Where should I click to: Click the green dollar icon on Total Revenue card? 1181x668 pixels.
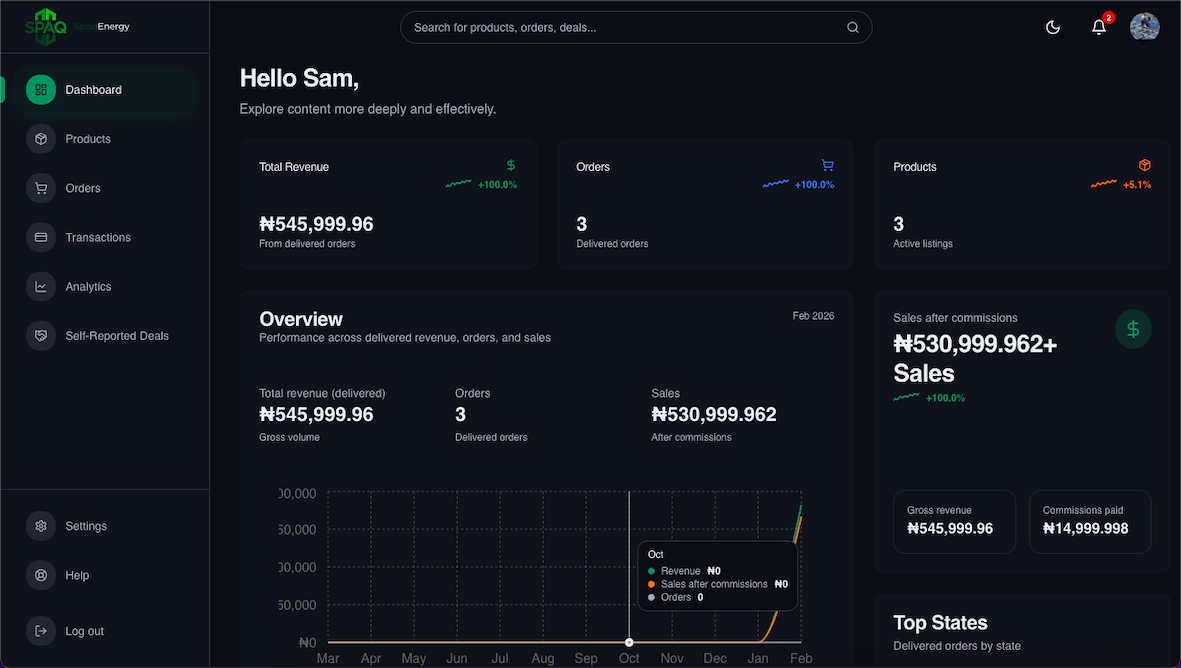510,165
